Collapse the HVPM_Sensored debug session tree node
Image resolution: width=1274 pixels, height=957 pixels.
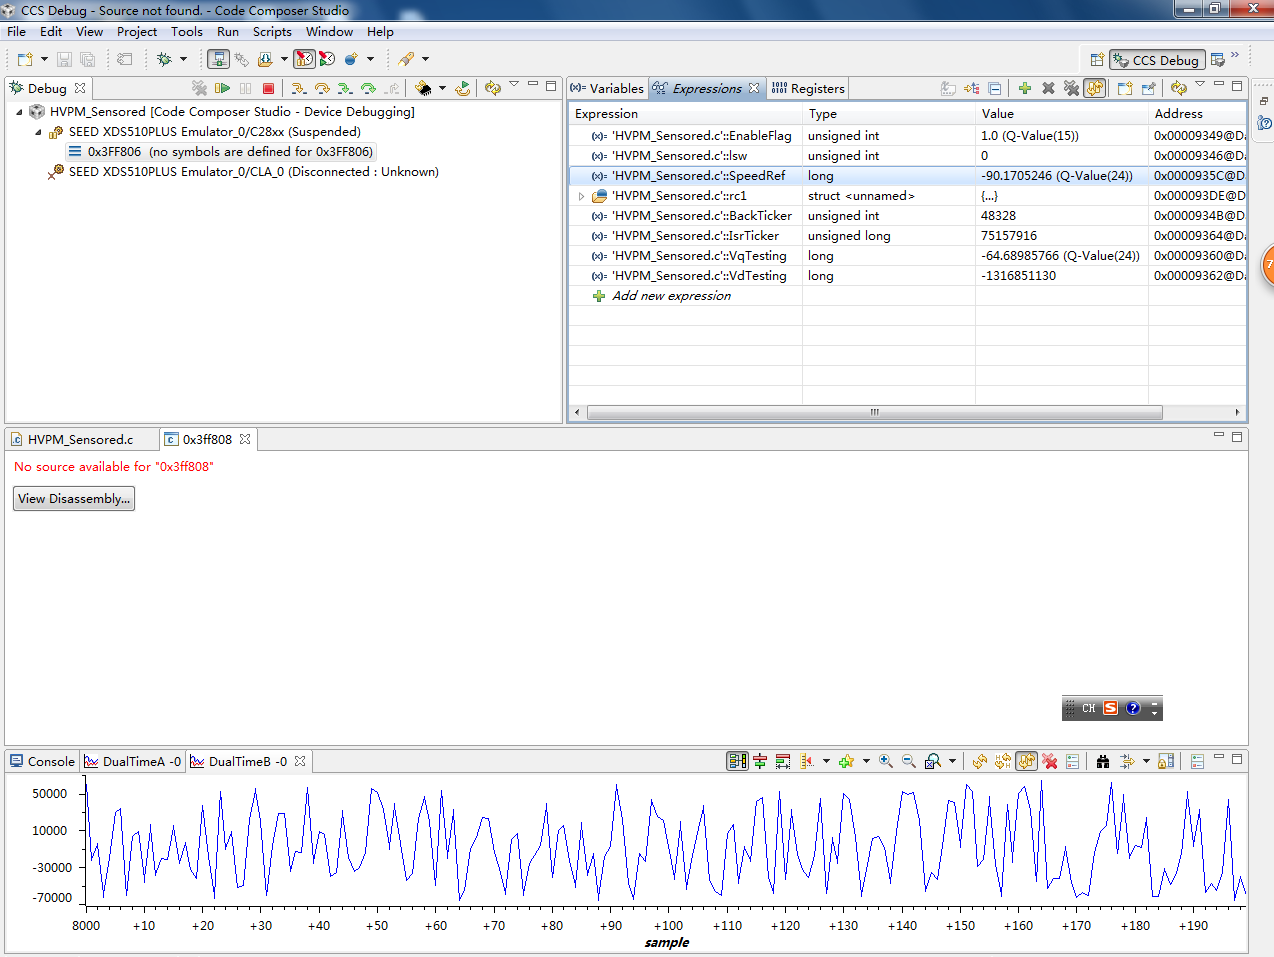19,112
